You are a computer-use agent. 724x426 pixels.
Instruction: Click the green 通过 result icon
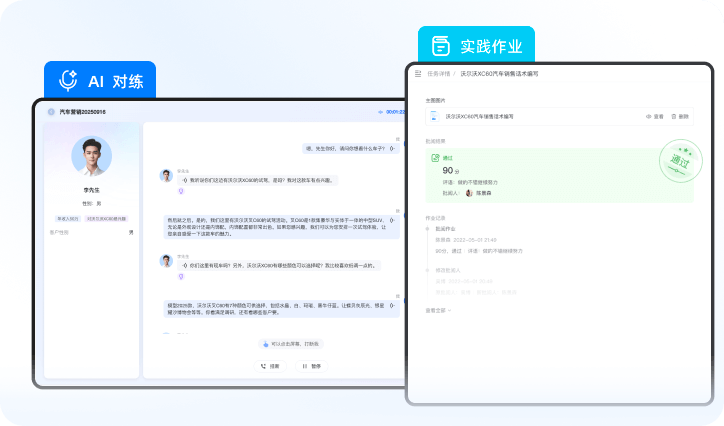(x=434, y=158)
